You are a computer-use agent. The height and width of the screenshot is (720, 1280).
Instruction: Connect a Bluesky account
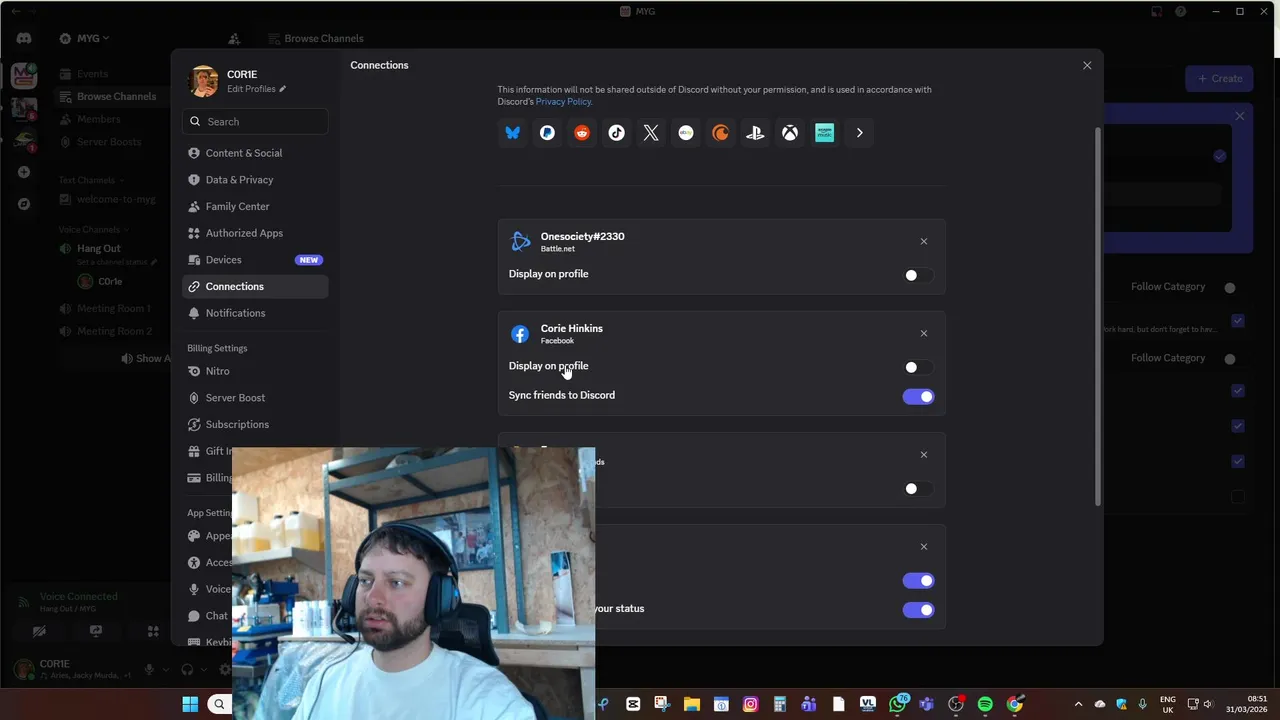(513, 133)
